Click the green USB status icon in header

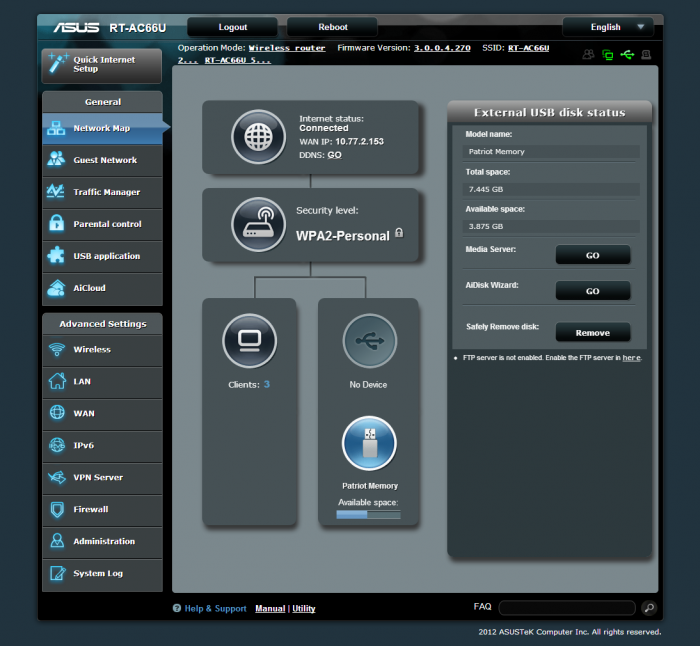pyautogui.click(x=627, y=54)
